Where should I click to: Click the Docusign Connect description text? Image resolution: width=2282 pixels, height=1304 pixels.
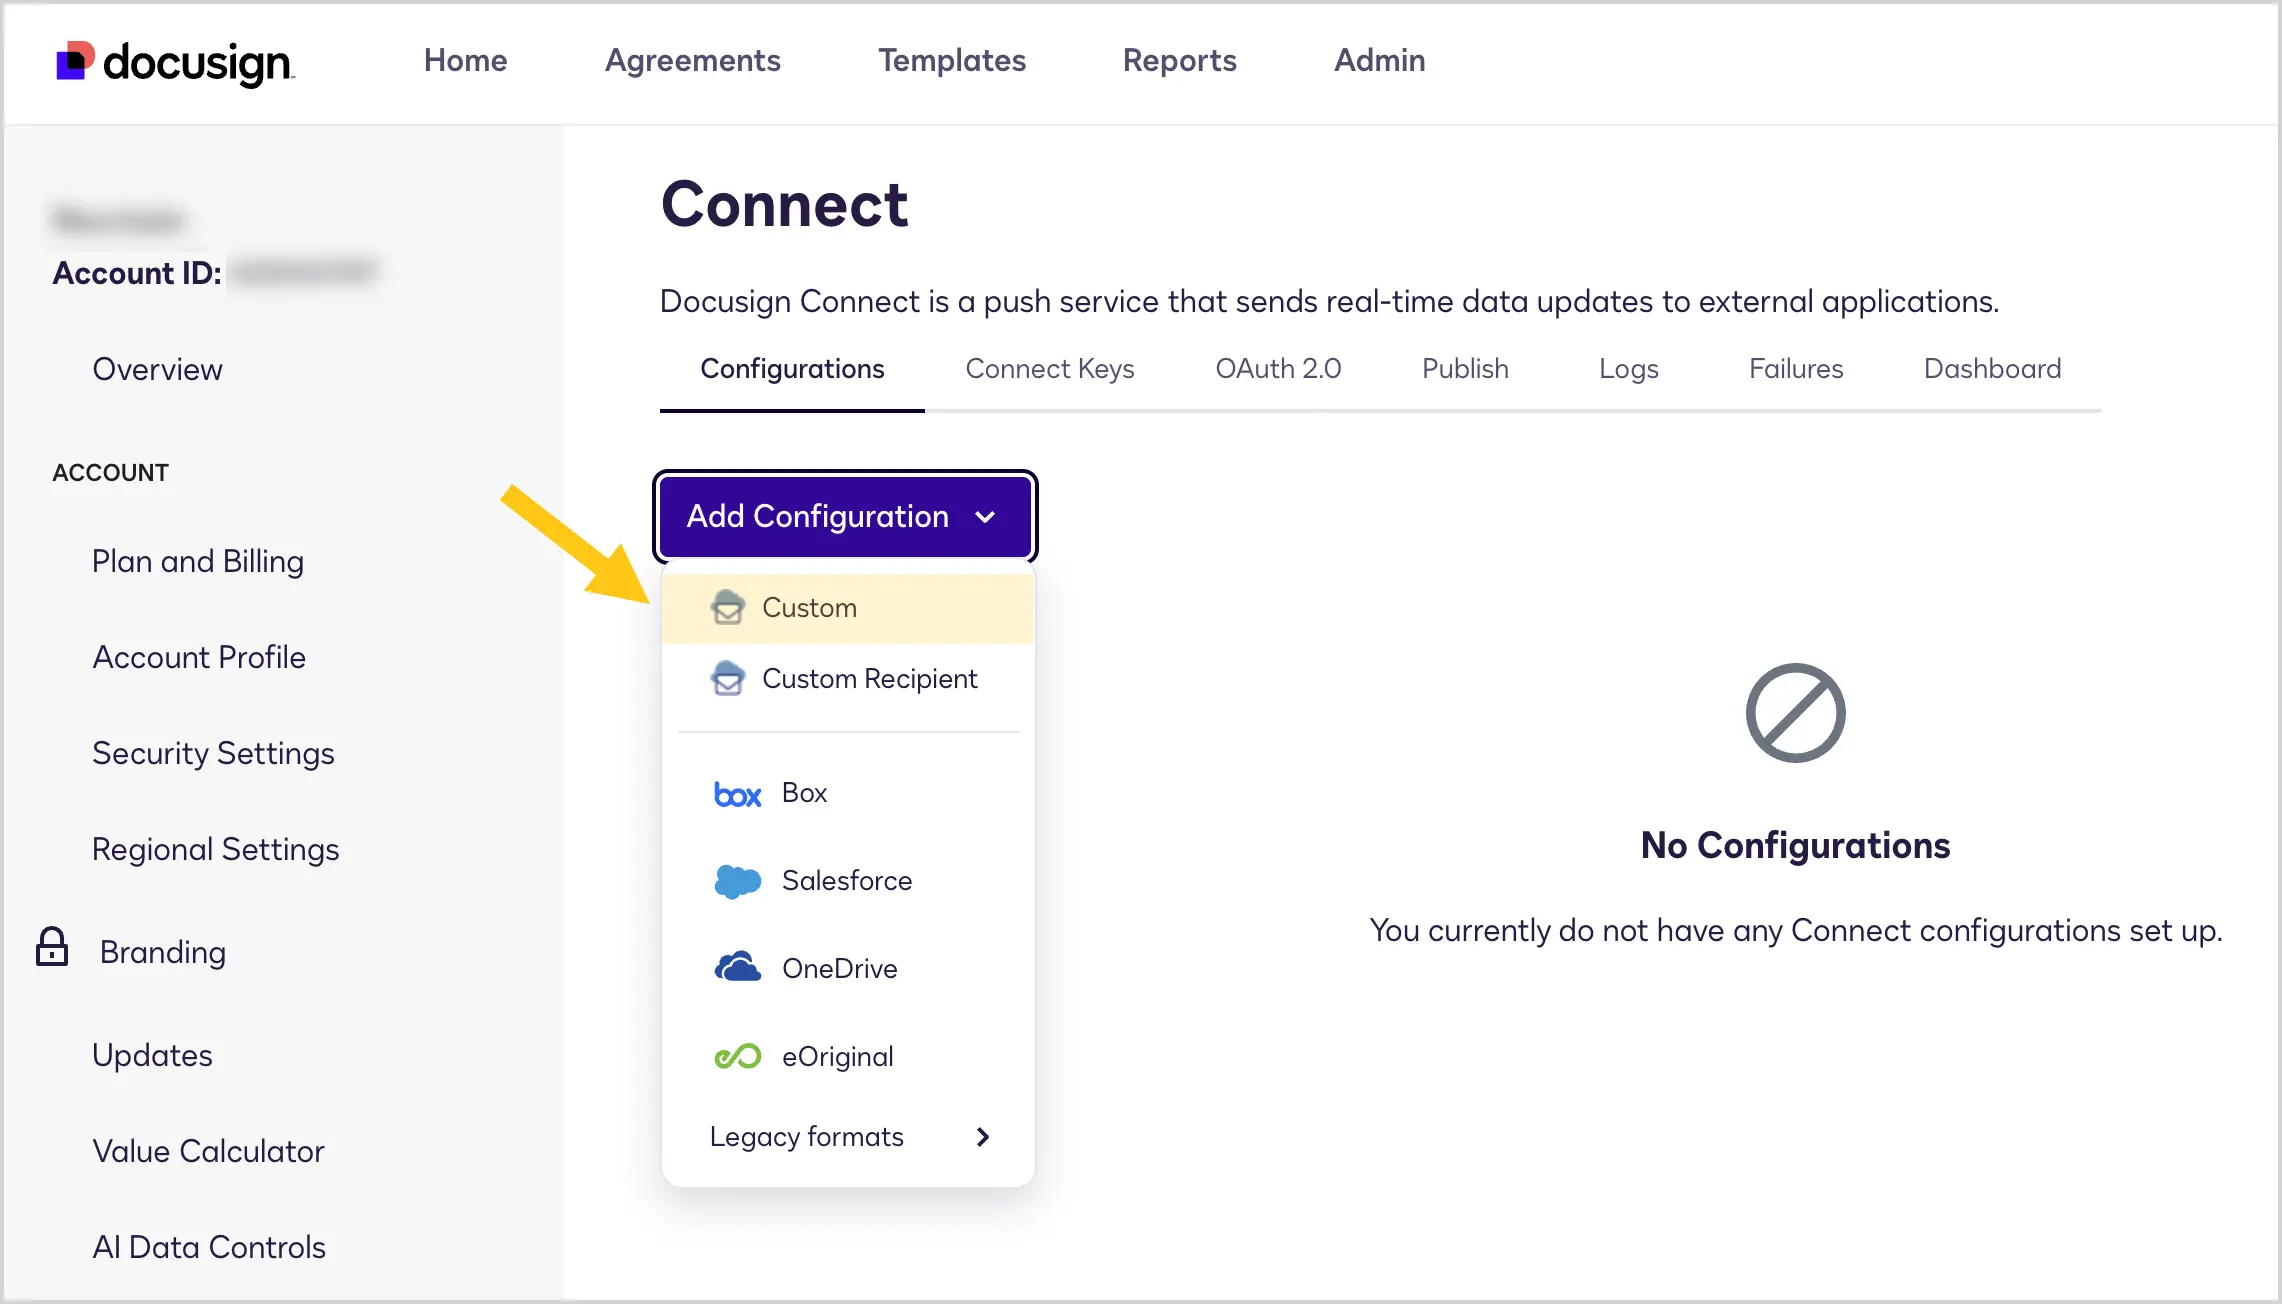1330,301
